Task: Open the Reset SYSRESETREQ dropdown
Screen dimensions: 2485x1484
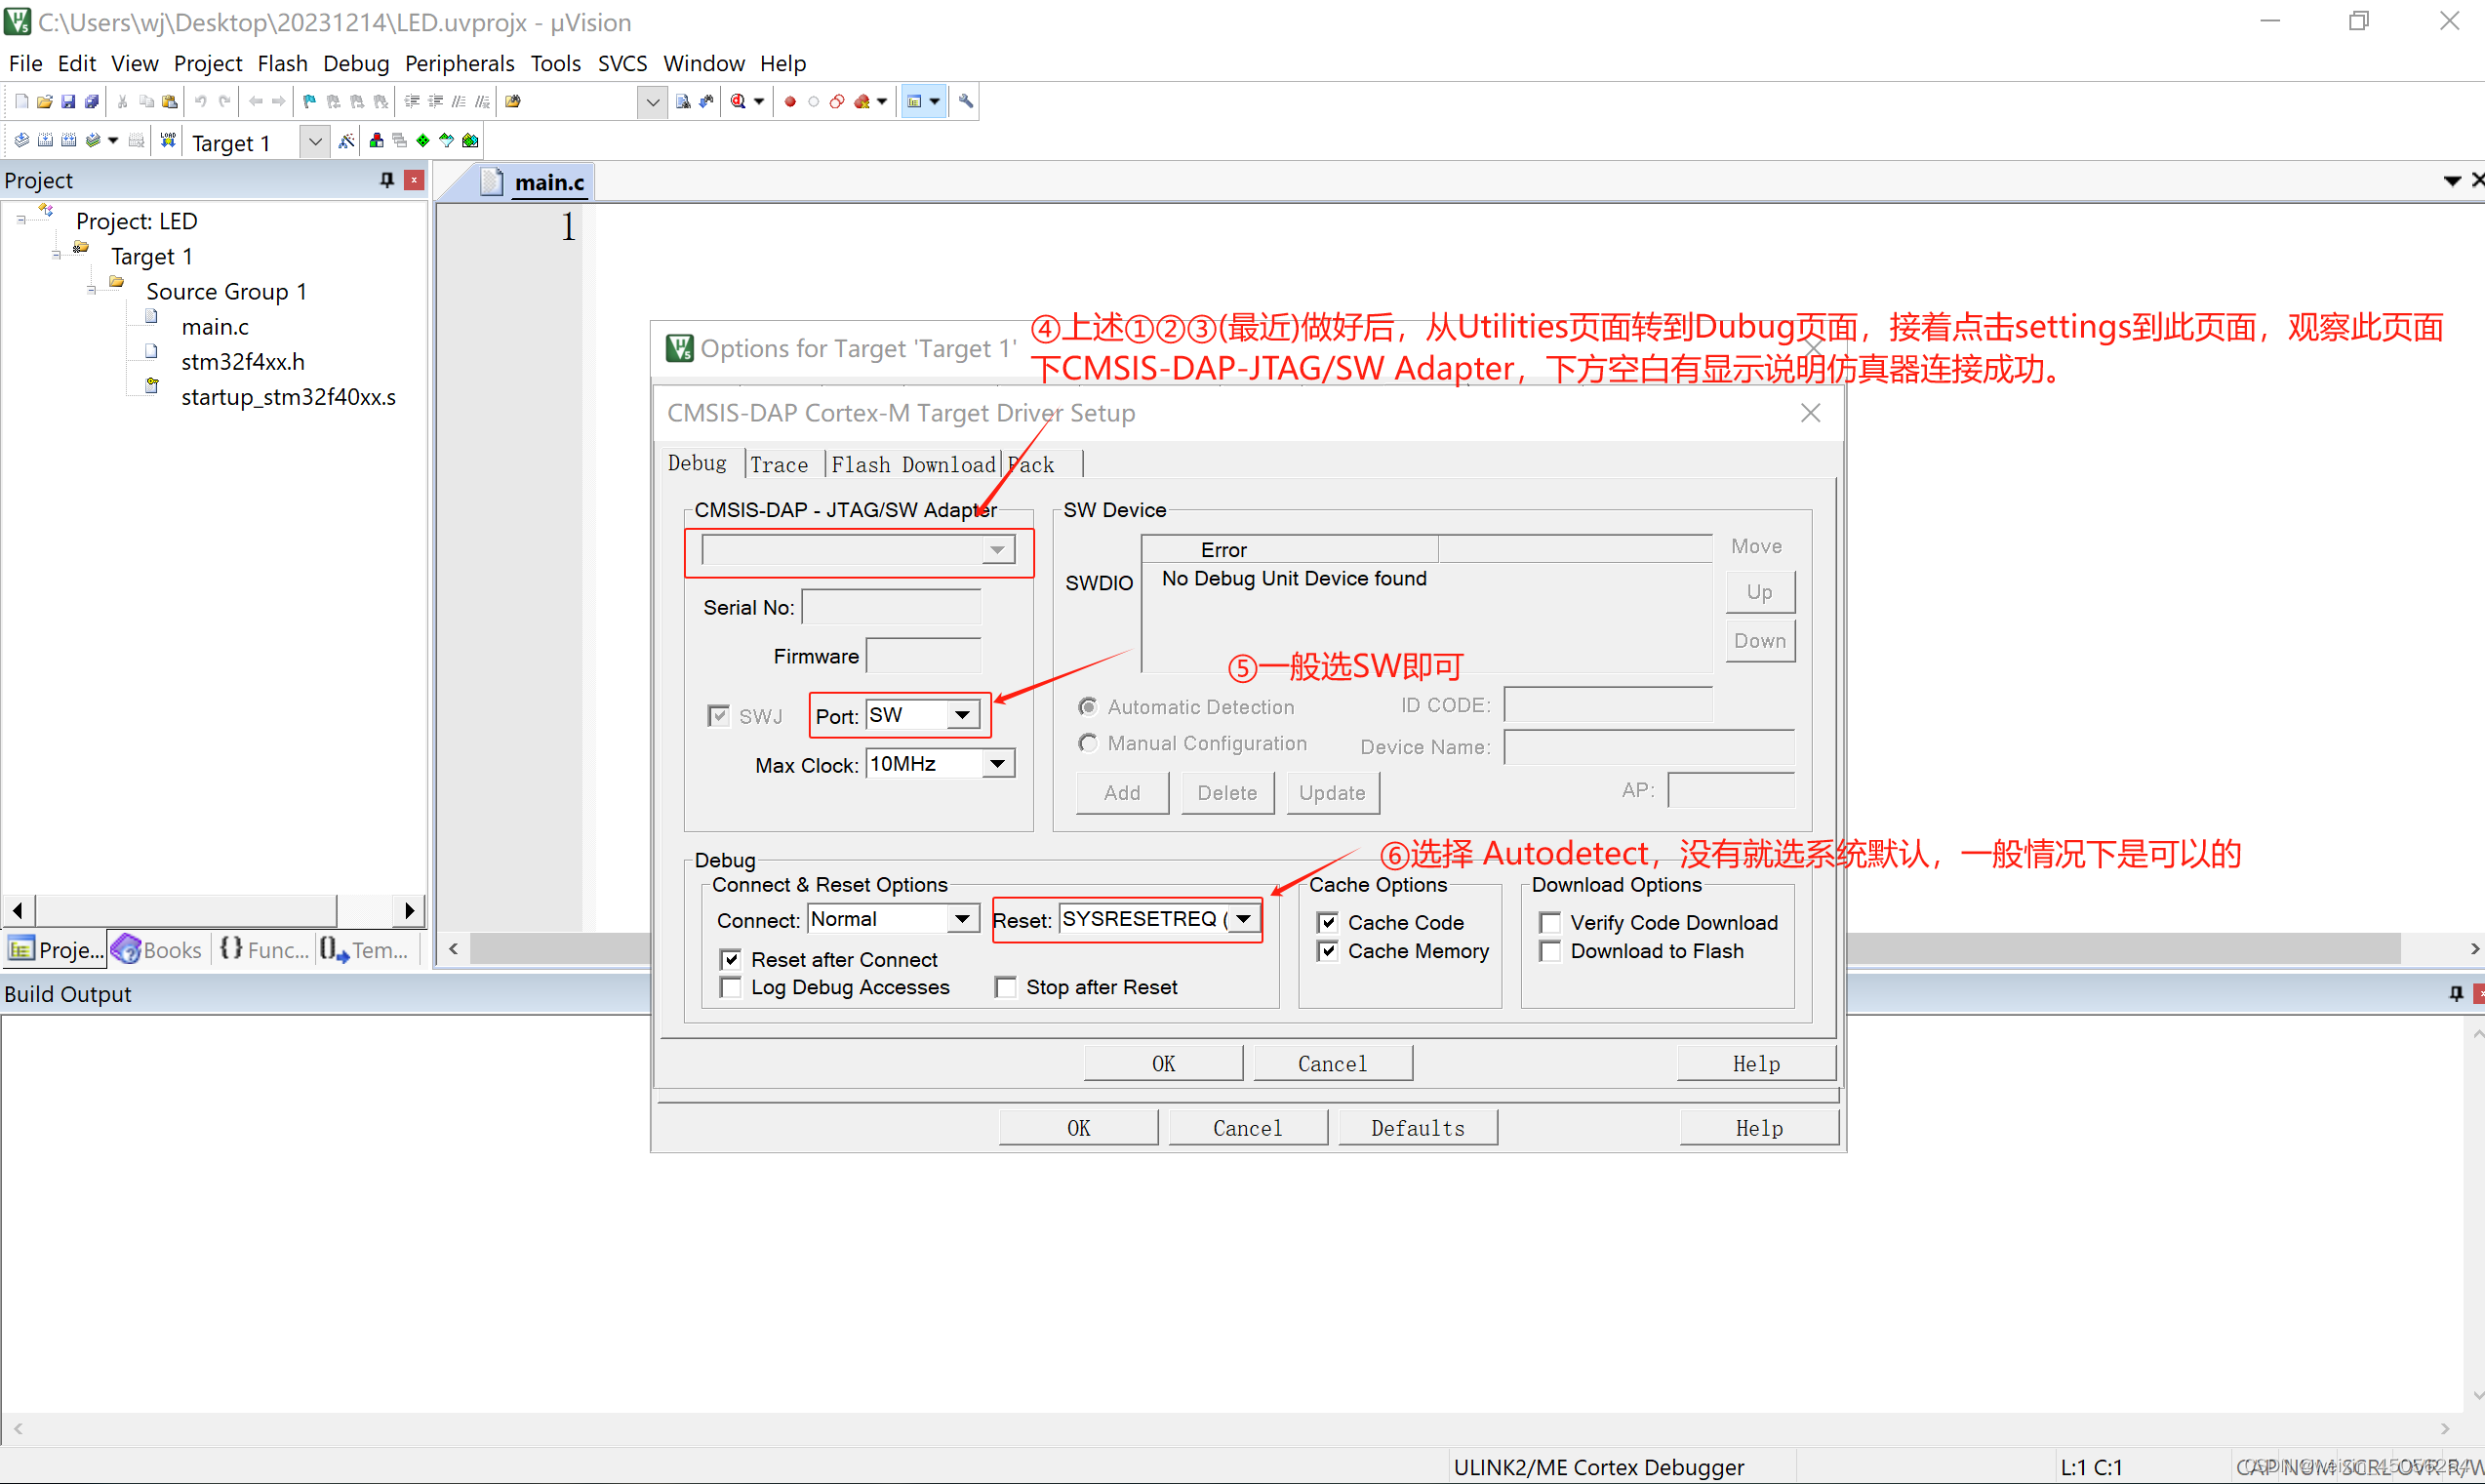Action: point(1243,919)
